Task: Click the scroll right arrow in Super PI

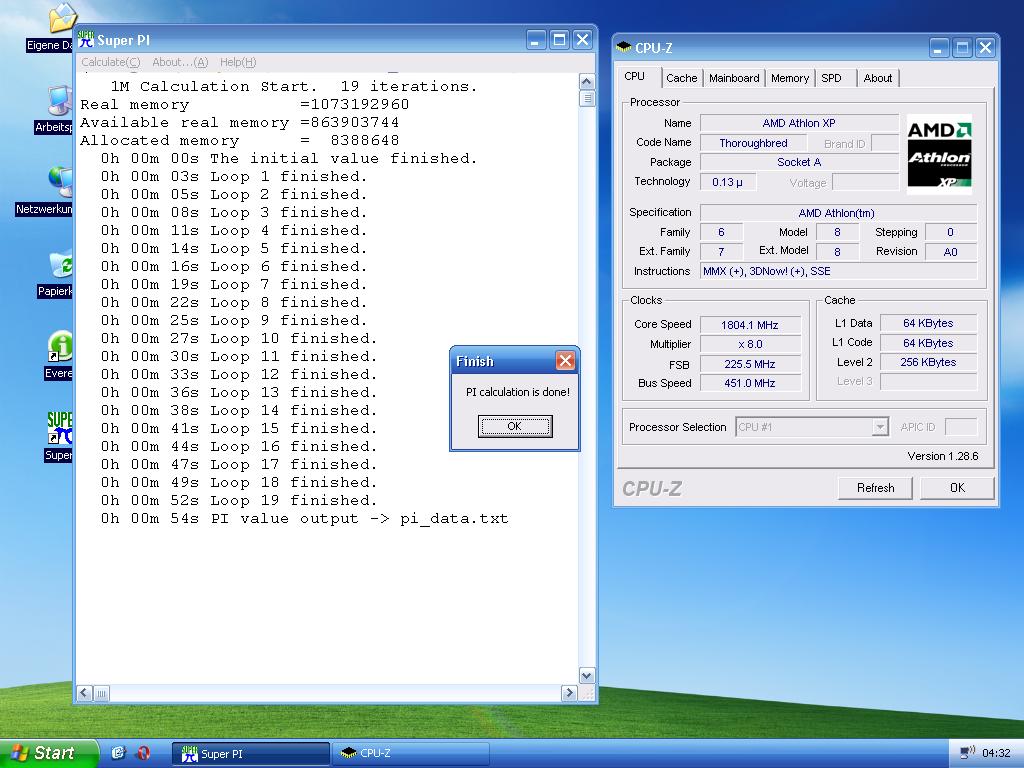Action: click(569, 693)
